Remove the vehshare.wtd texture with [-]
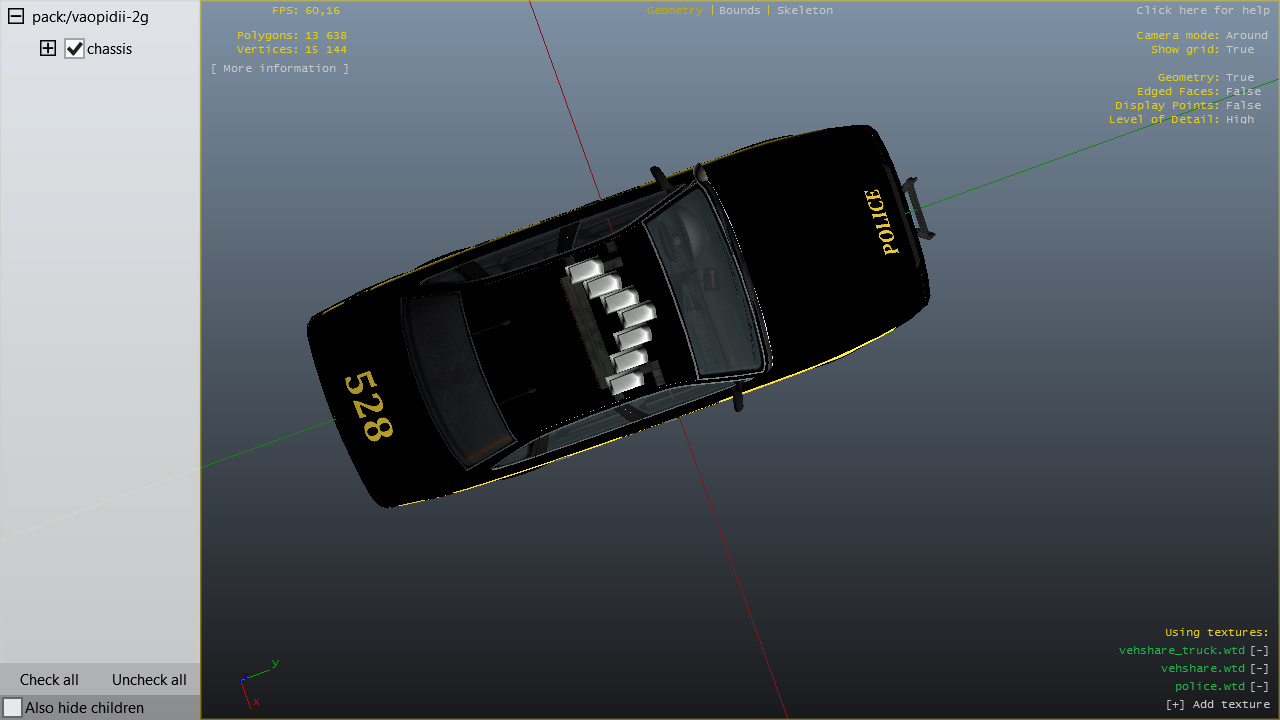Viewport: 1280px width, 720px height. (1259, 668)
